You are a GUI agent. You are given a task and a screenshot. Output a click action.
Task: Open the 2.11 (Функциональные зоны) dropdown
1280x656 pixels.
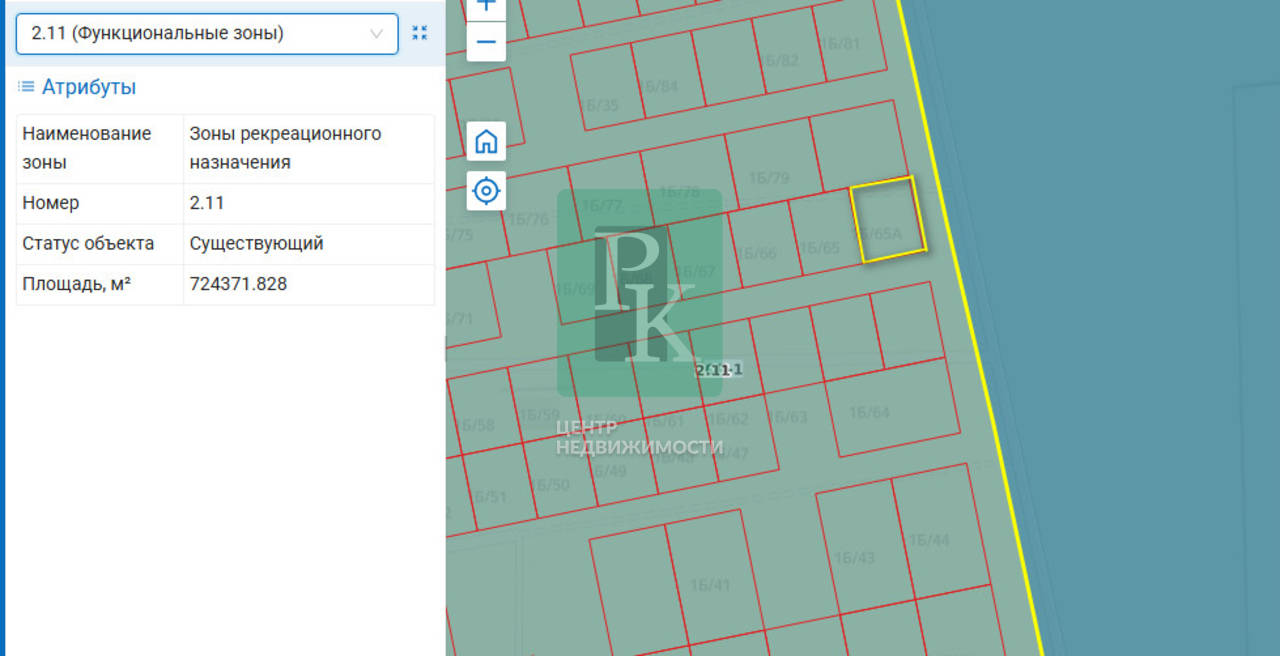click(207, 33)
